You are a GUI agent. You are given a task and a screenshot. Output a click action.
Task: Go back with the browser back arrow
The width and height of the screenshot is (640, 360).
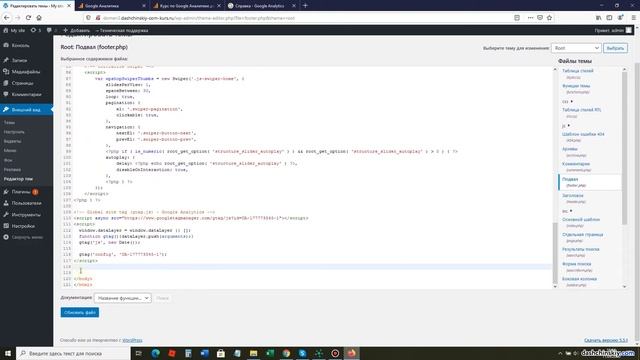(7, 18)
